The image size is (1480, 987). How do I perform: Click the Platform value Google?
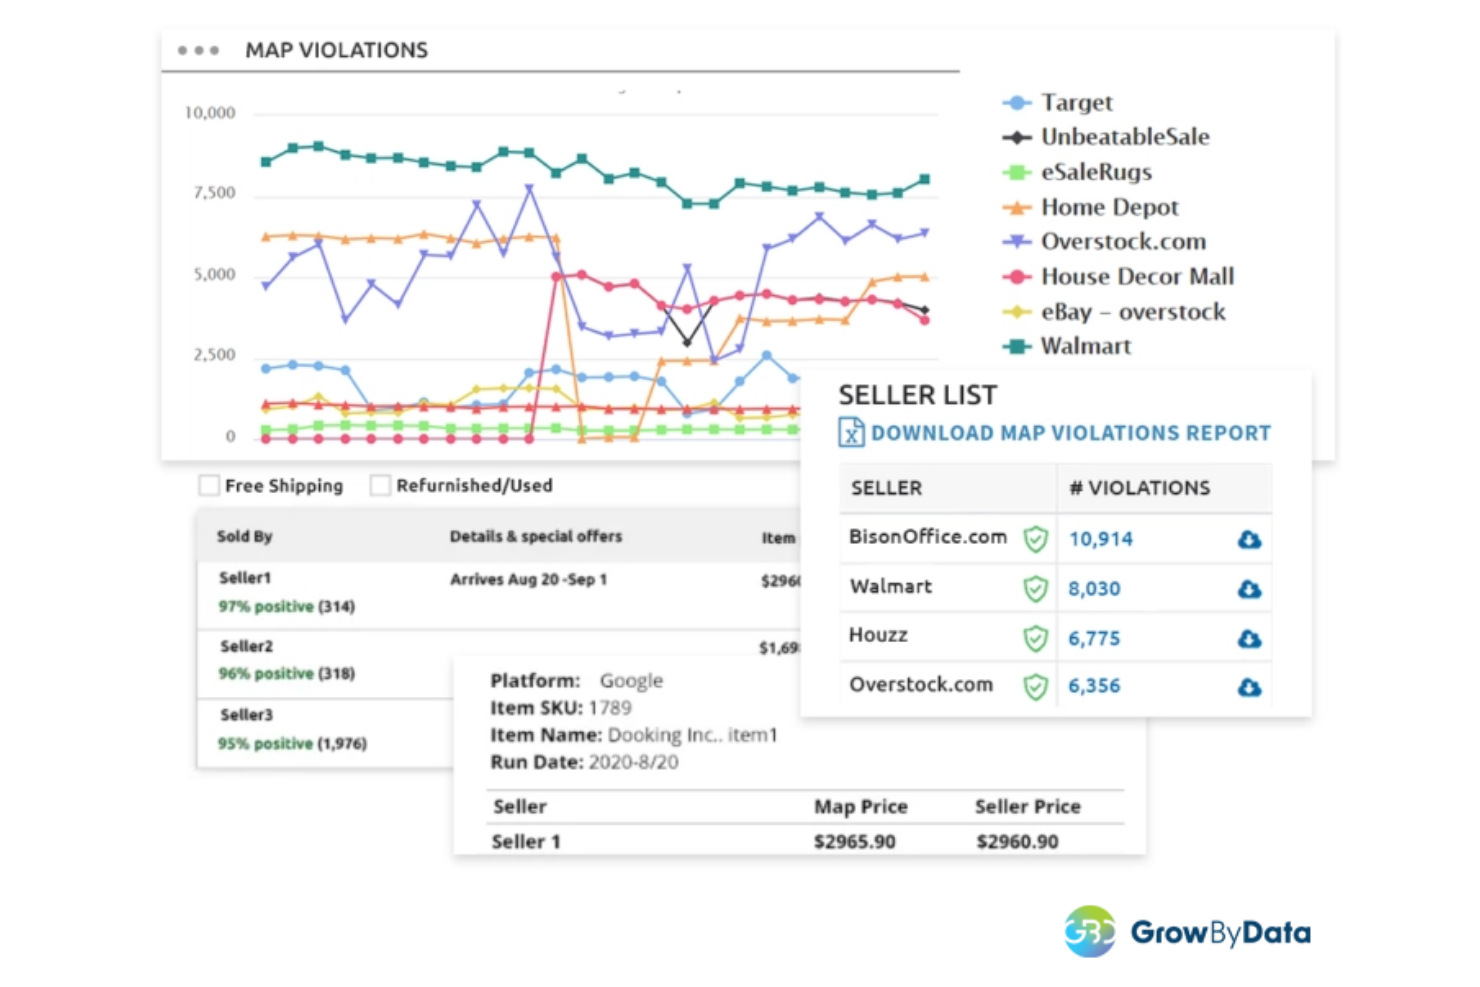pos(631,681)
